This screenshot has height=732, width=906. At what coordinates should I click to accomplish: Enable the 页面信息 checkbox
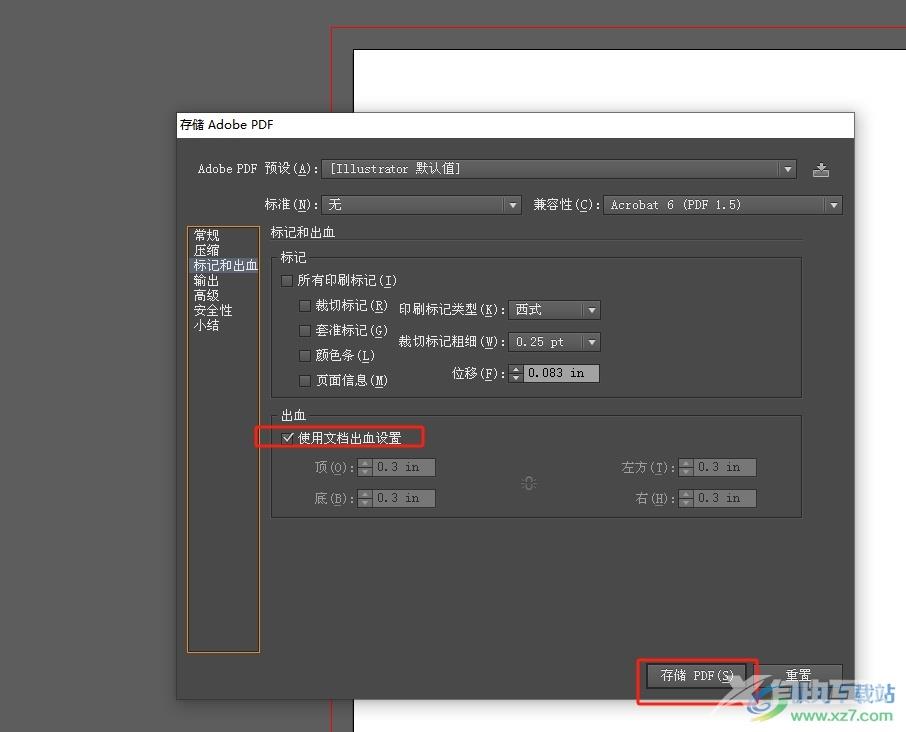pos(305,381)
